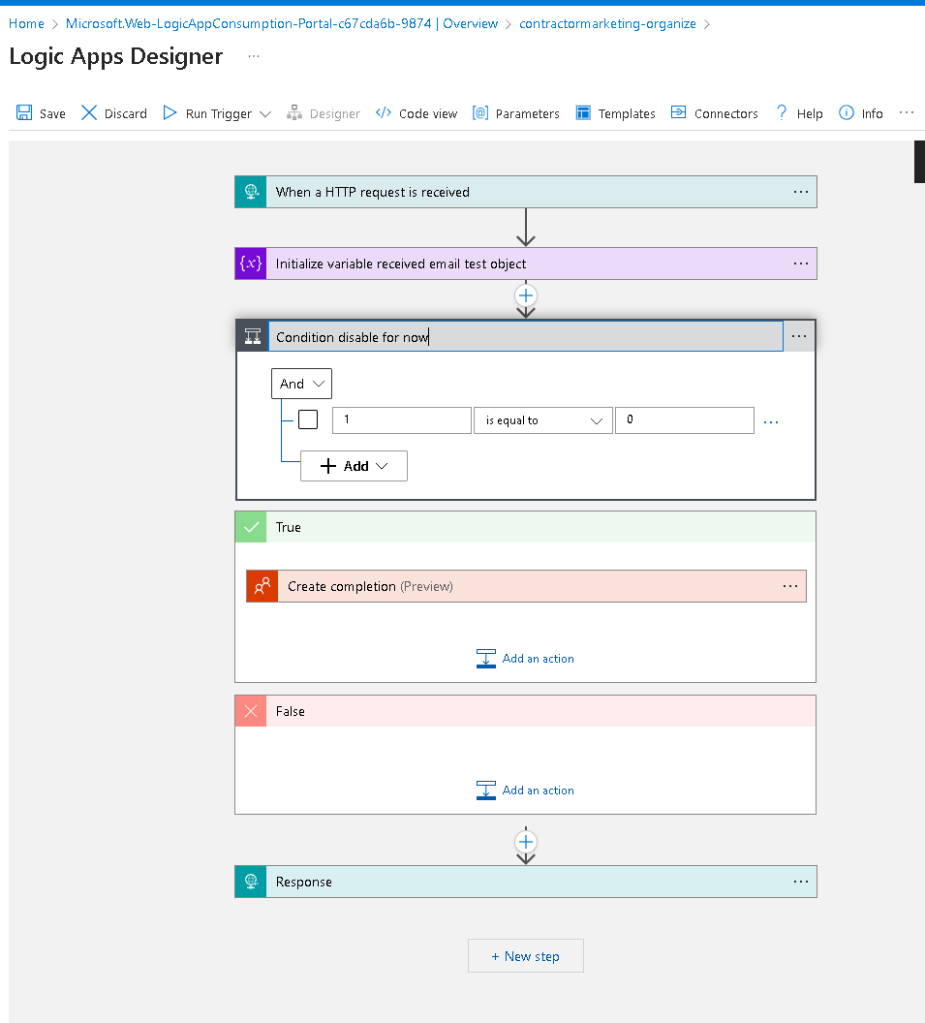Open ellipsis menu on Create completion action
The height and width of the screenshot is (1023, 925).
pyautogui.click(x=790, y=586)
